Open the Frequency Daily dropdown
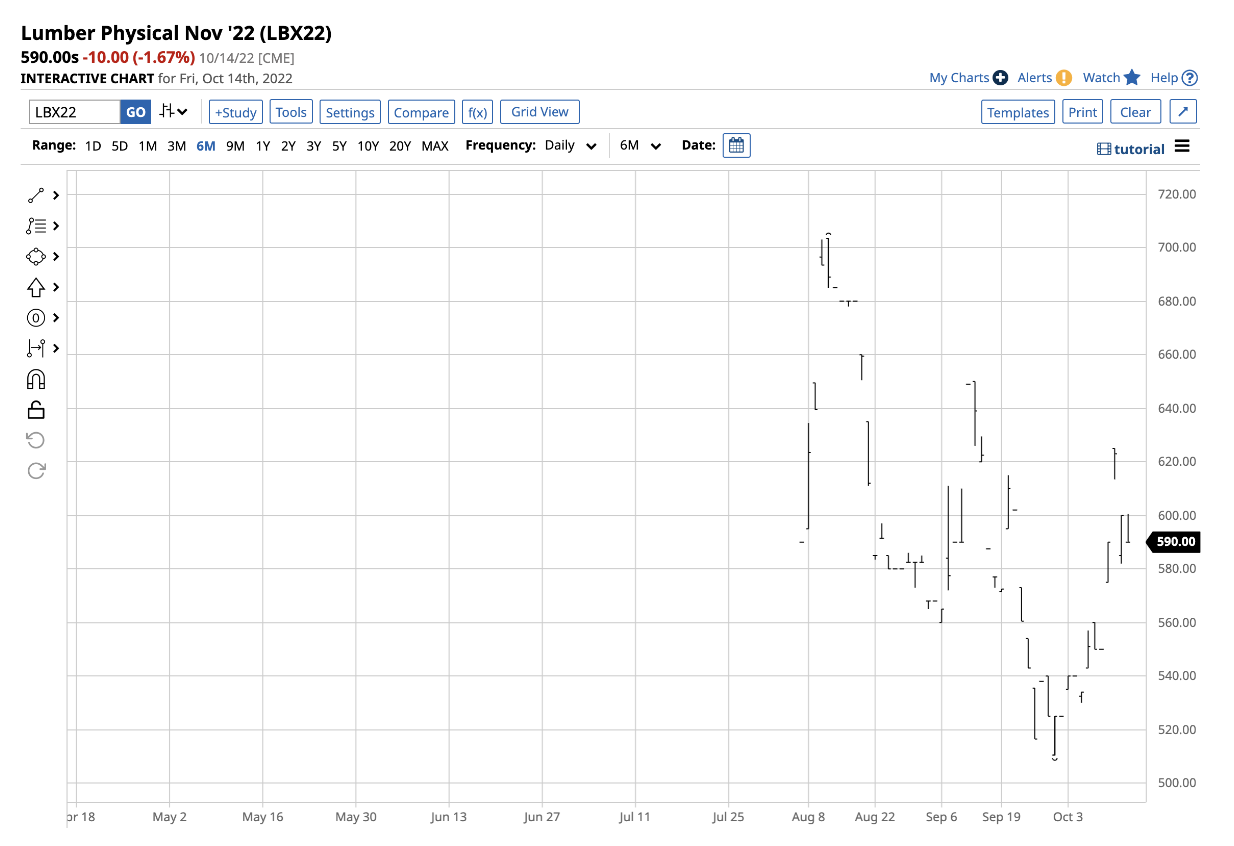 tap(571, 146)
